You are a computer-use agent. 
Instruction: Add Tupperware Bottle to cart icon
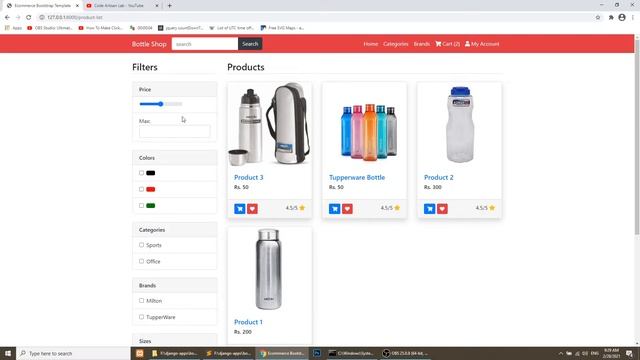334,209
